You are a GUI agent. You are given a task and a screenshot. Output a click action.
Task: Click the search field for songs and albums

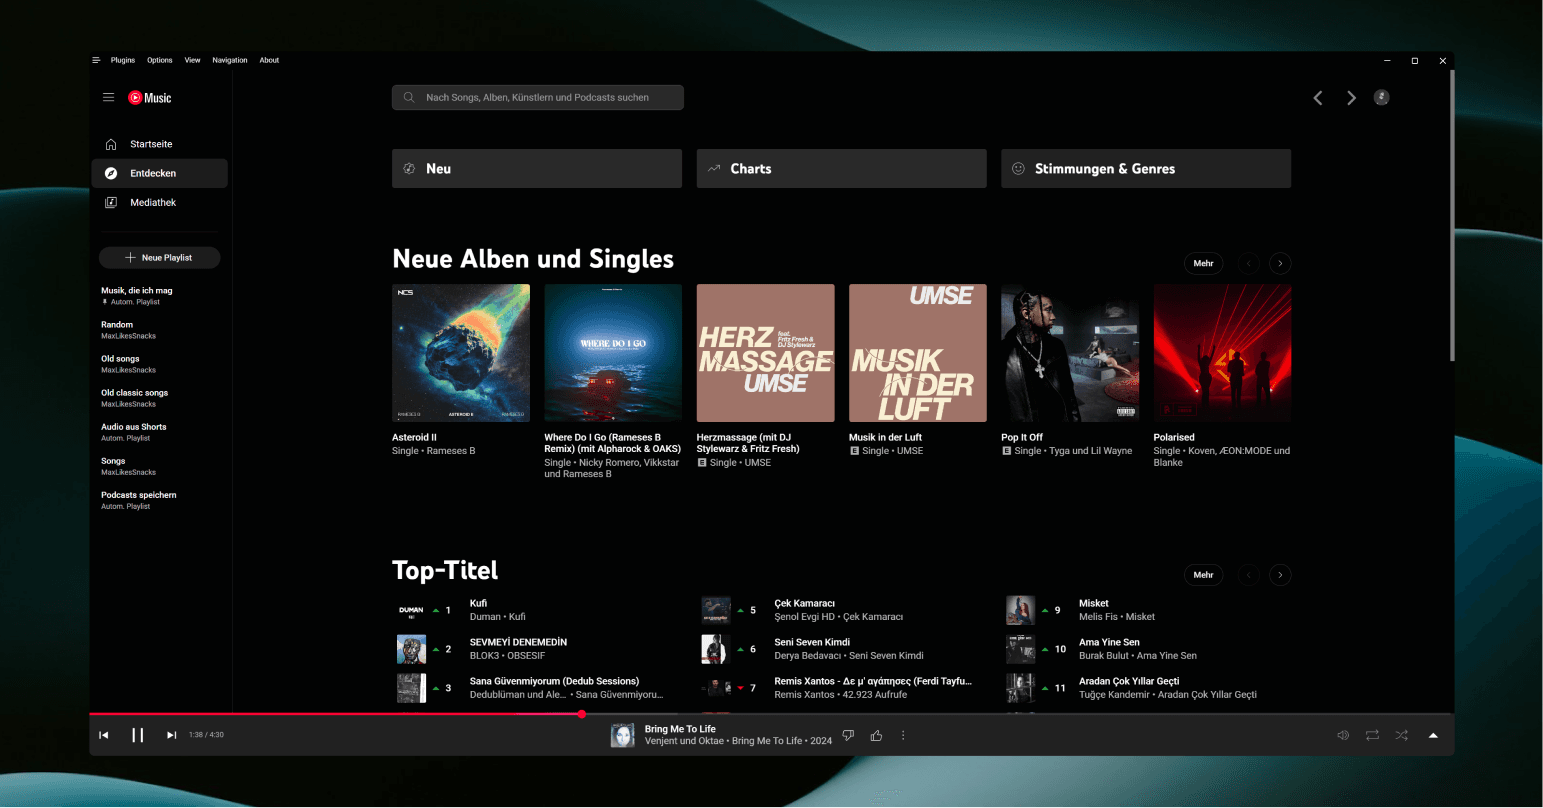[538, 97]
